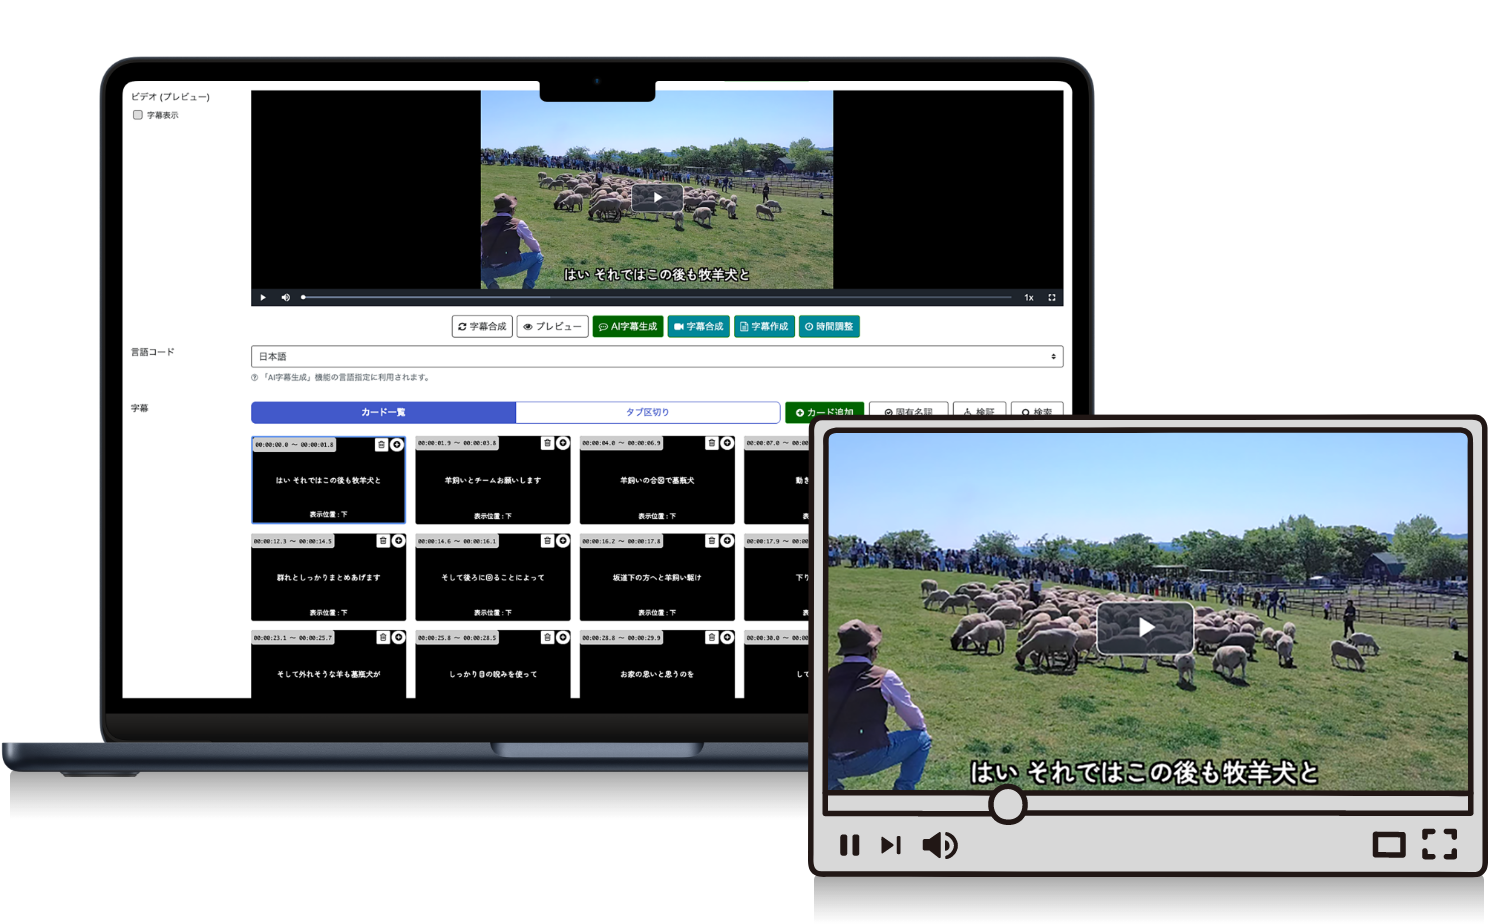Click plus icon on the 00:00:04.0 subtitle card
Viewport: 1488px width, 924px height.
[727, 443]
